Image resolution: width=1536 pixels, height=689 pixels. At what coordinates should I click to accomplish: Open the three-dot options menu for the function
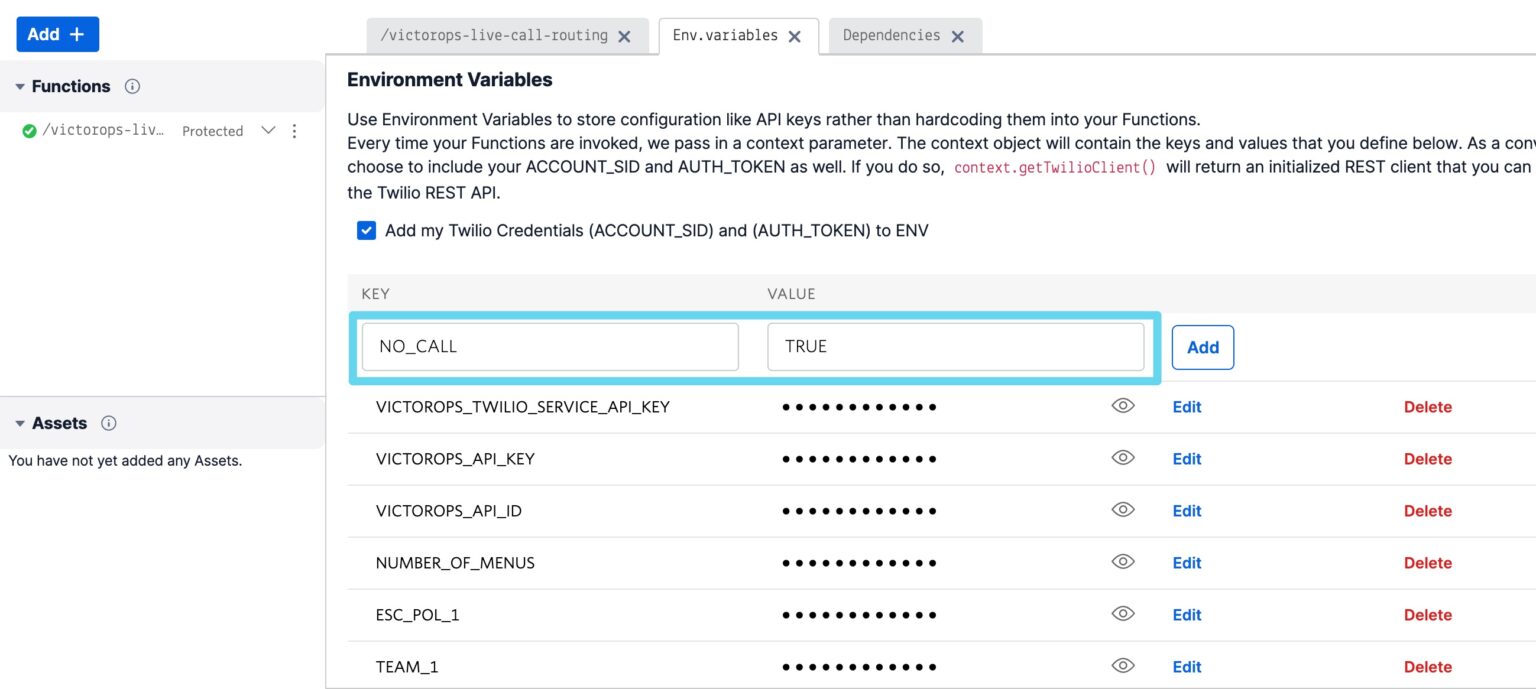pos(294,131)
